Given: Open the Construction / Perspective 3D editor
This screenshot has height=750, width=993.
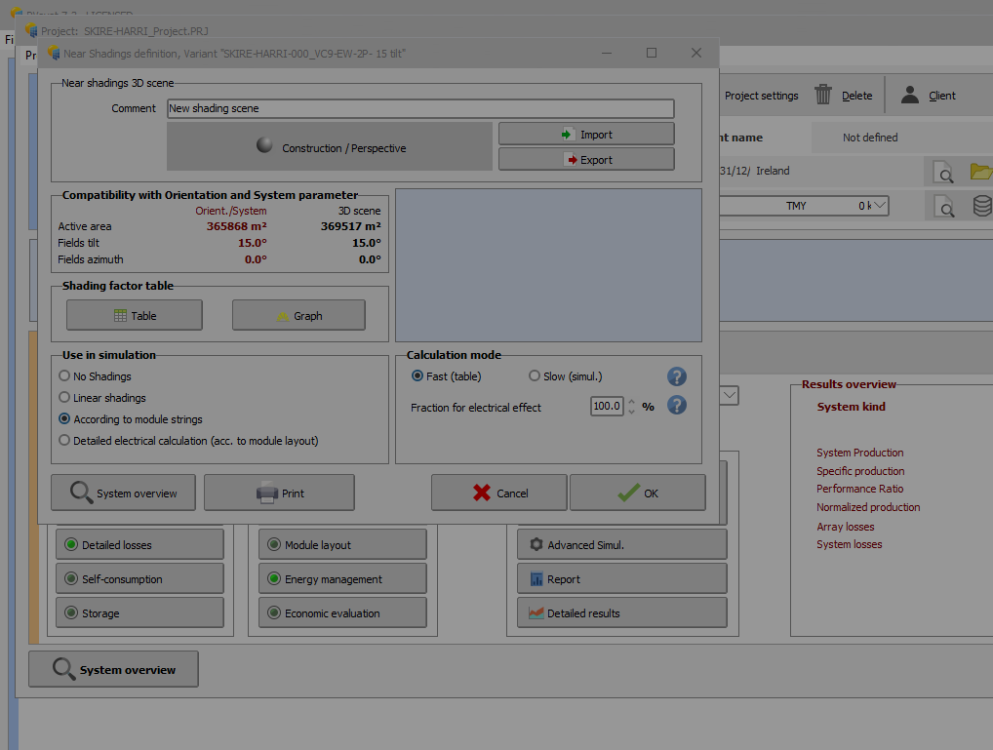Looking at the screenshot, I should click(x=330, y=147).
